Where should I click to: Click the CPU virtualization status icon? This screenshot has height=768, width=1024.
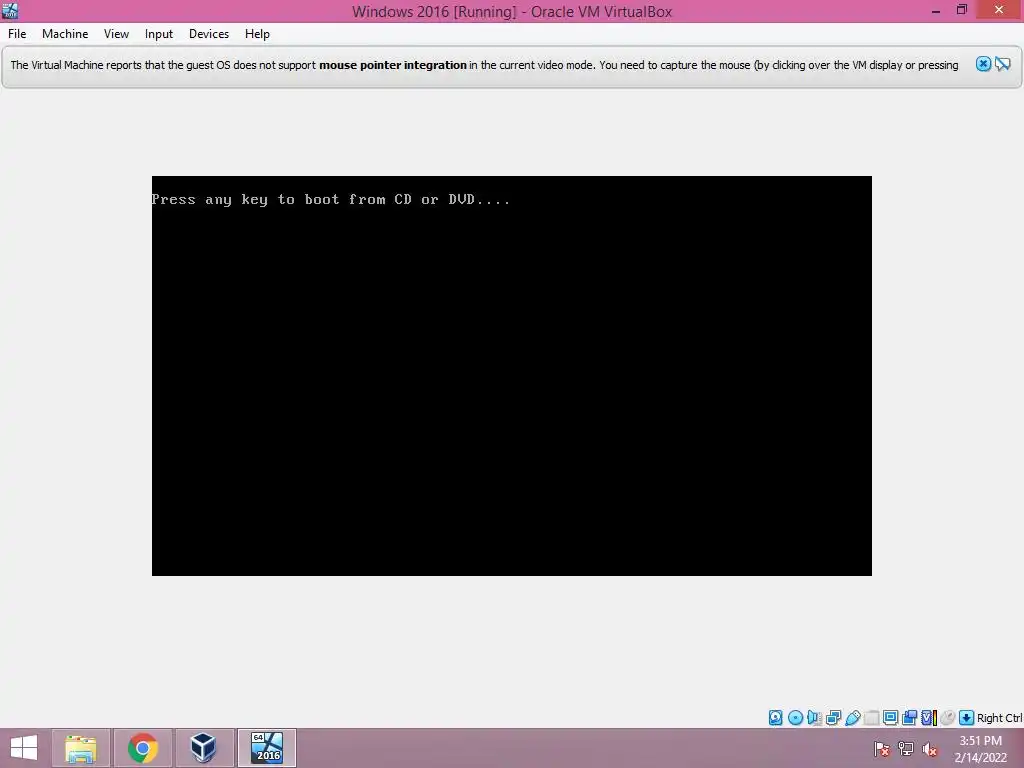[x=929, y=718]
